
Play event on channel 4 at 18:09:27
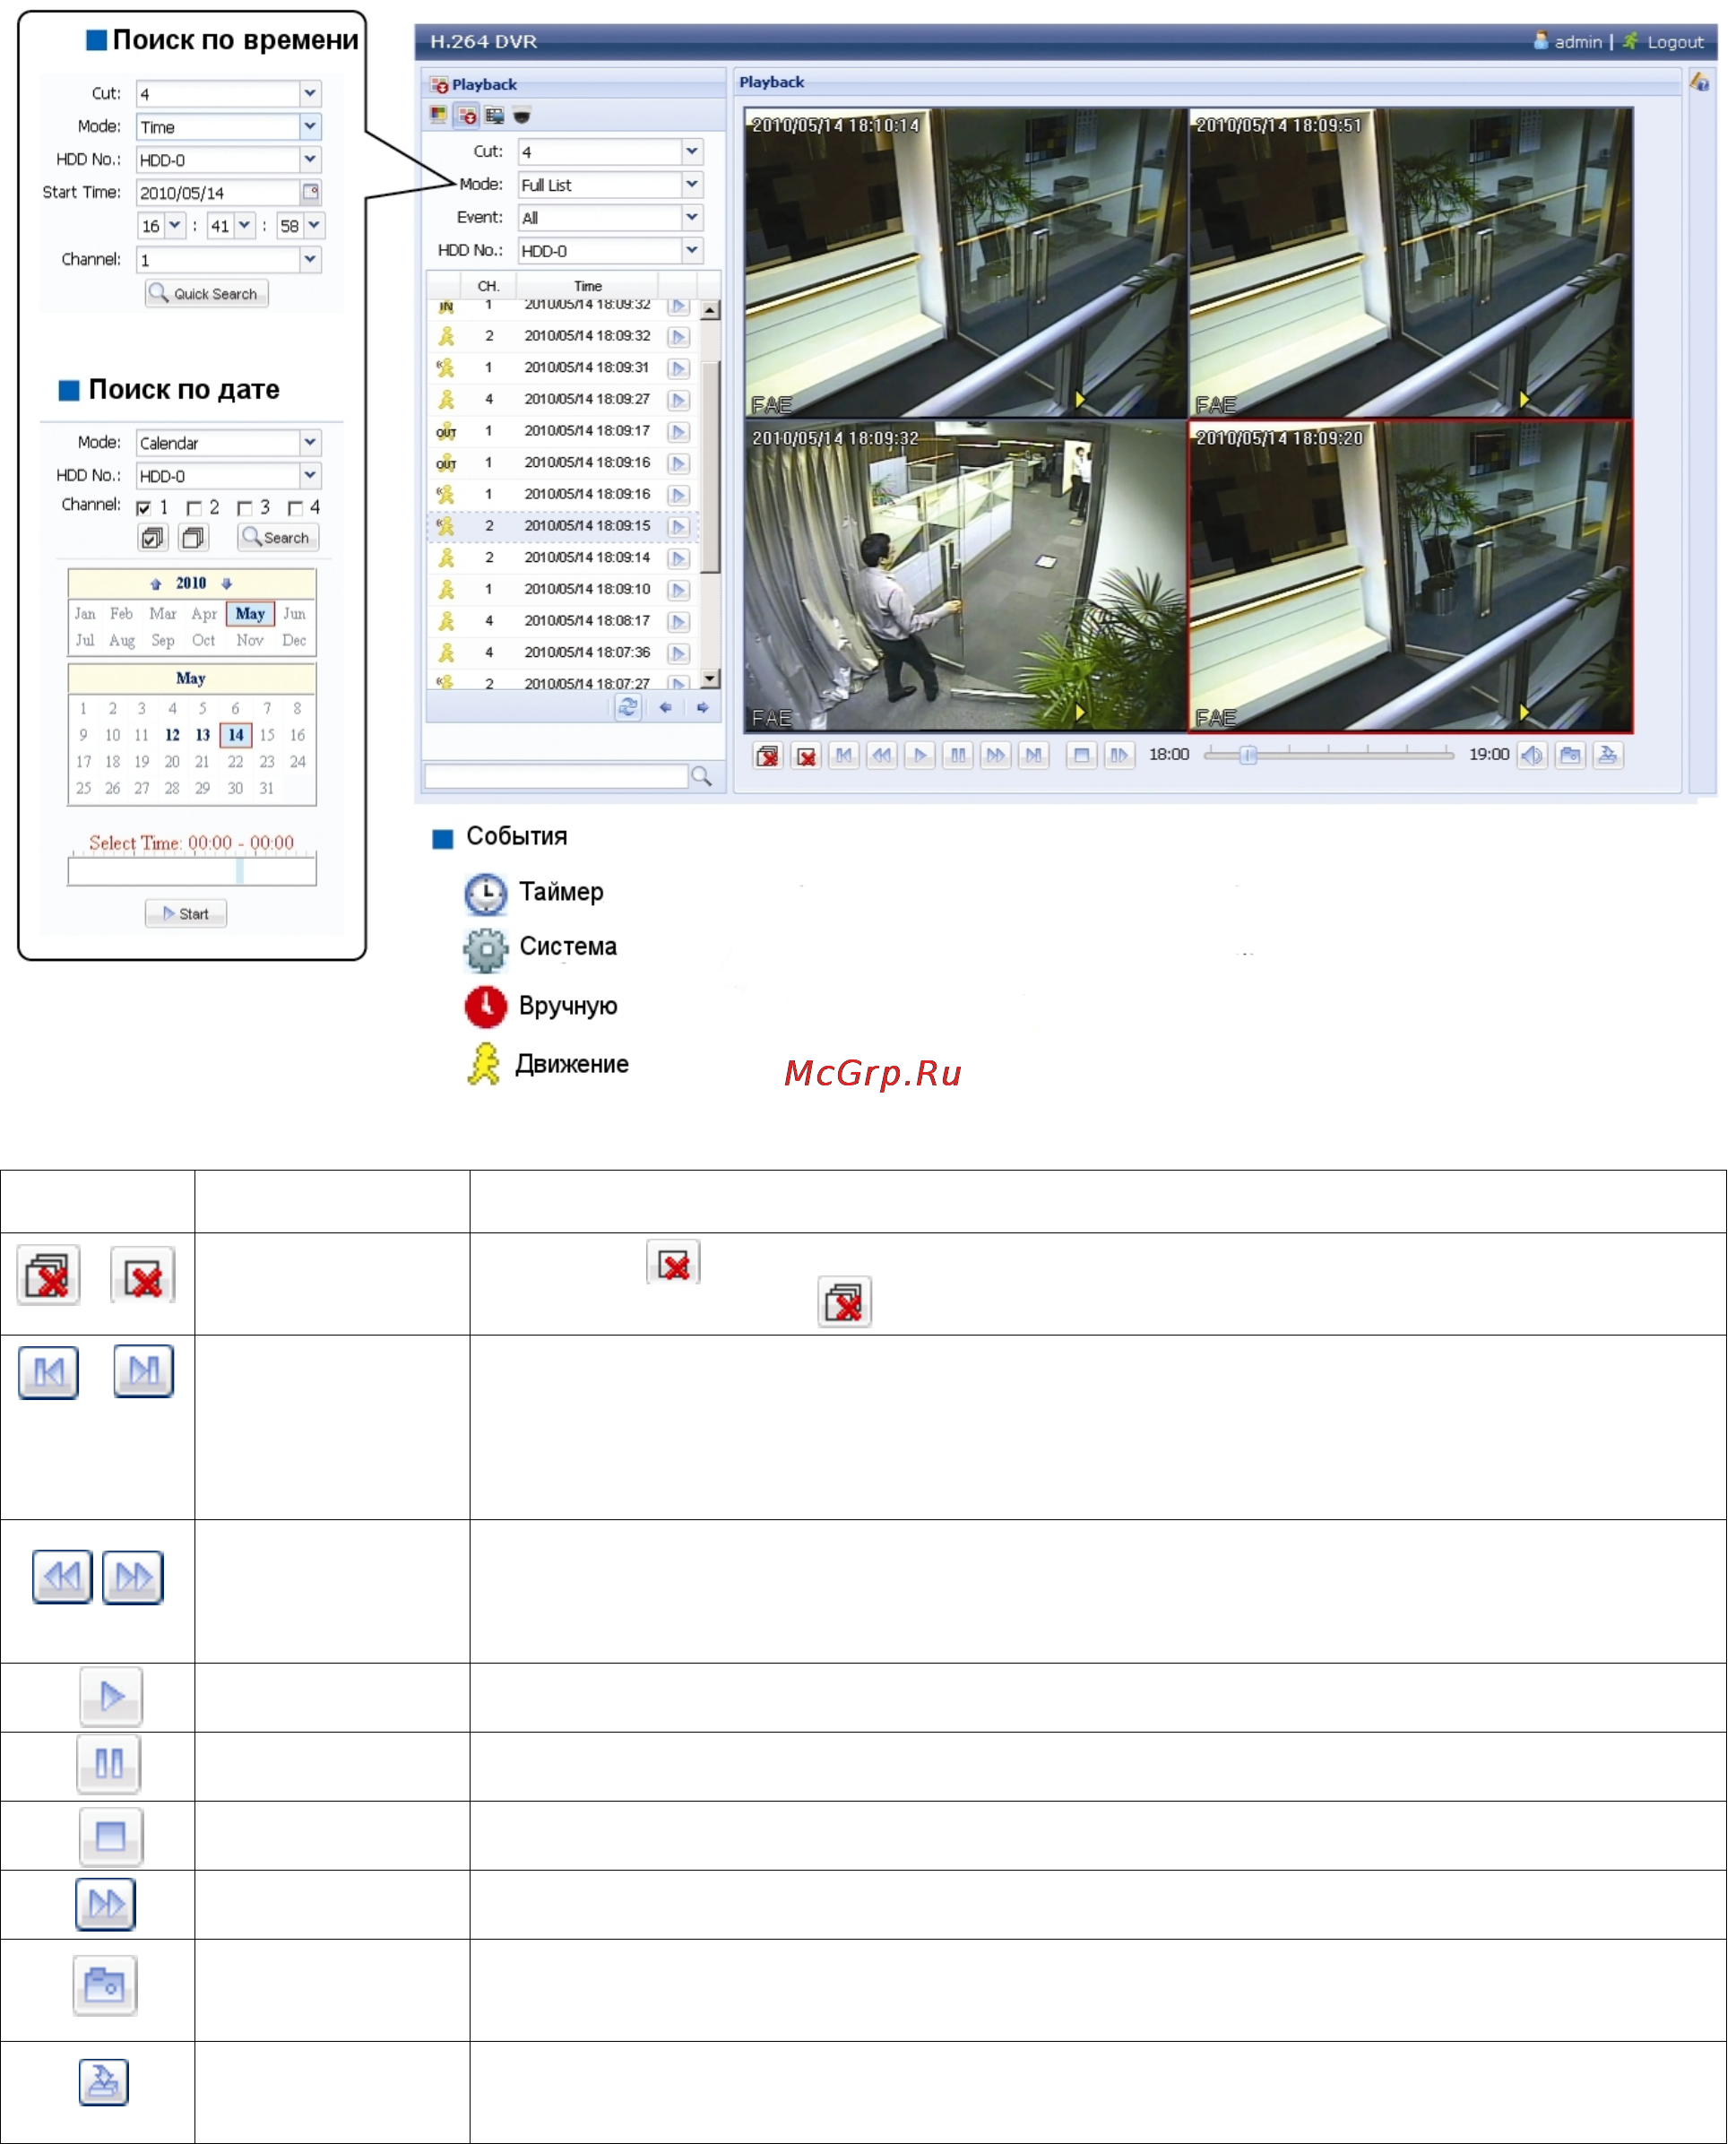tap(679, 401)
